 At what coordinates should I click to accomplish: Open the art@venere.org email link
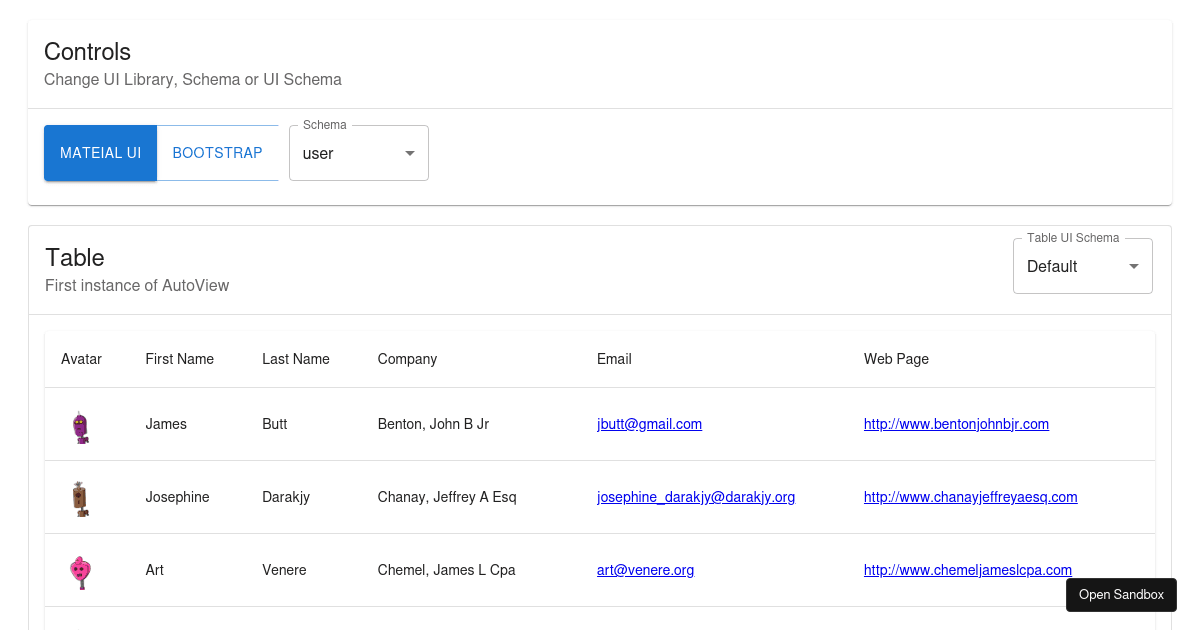(x=645, y=570)
